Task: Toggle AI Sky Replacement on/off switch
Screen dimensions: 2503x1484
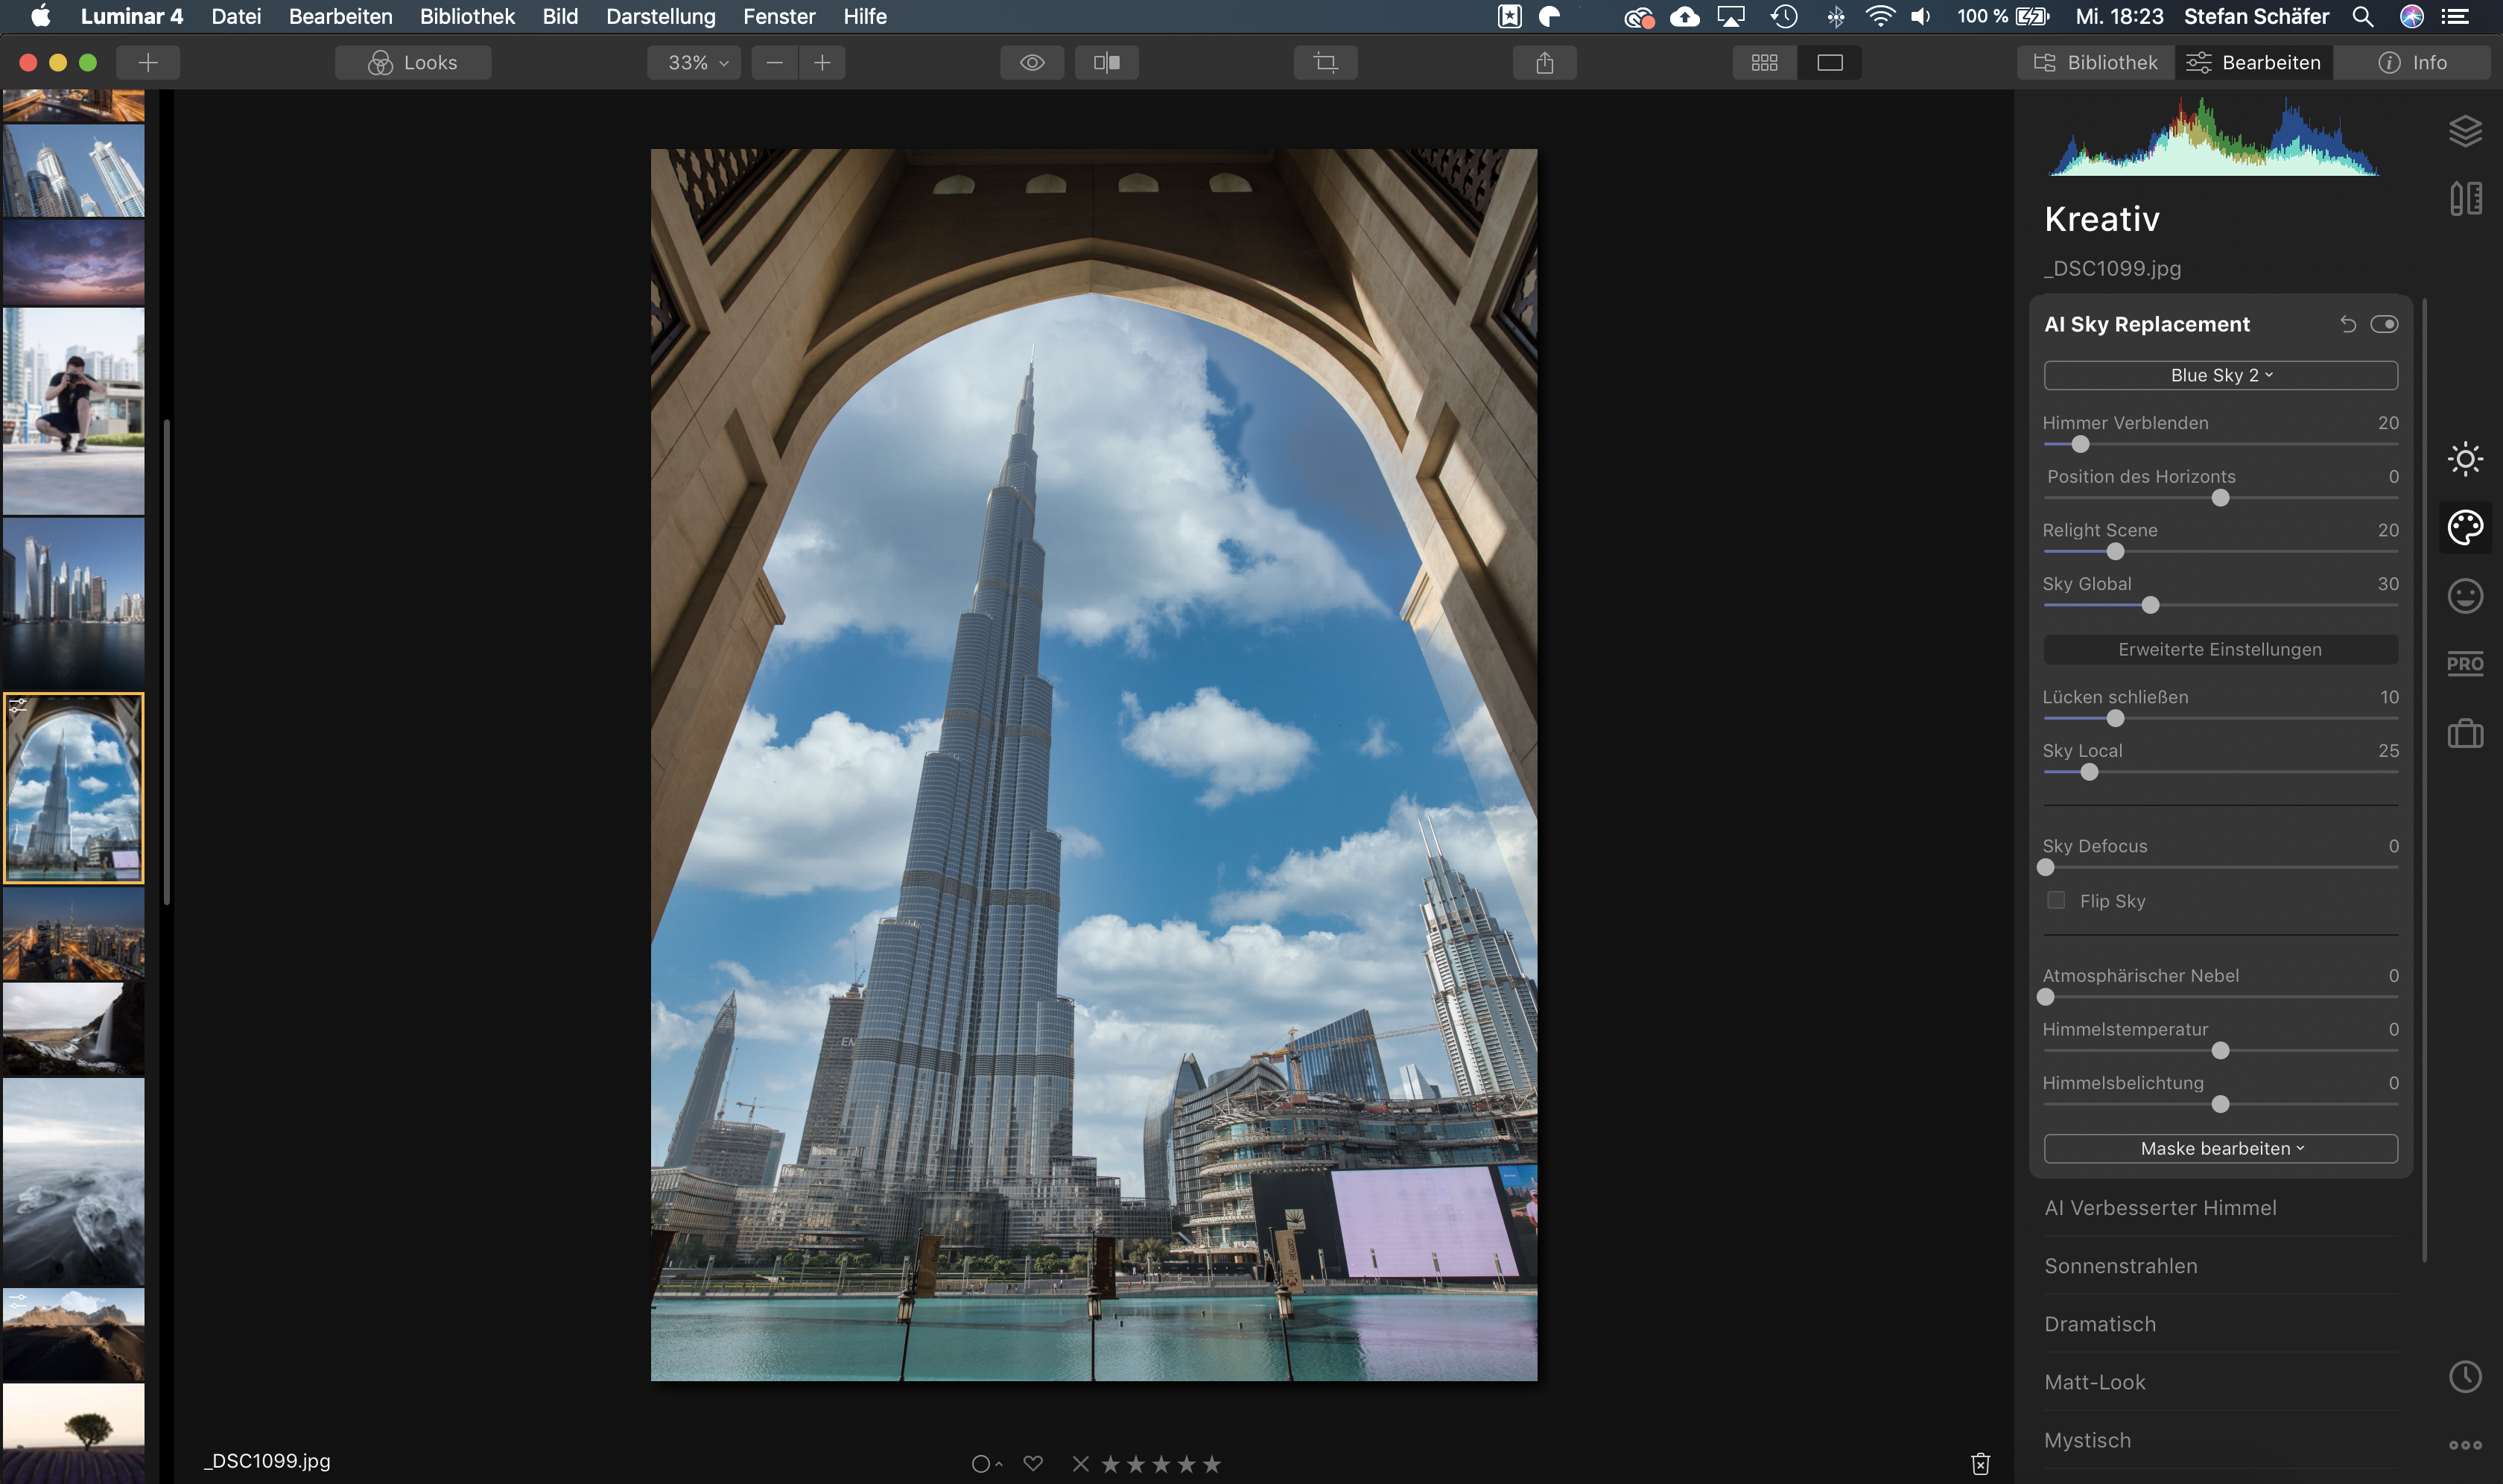Action: [2383, 324]
